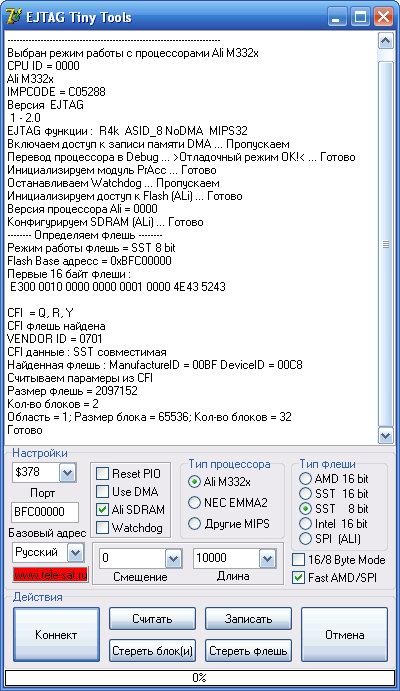Screen dimensions: 400x691
Task: Choose SPI (ALI) flash type
Action: coord(305,539)
